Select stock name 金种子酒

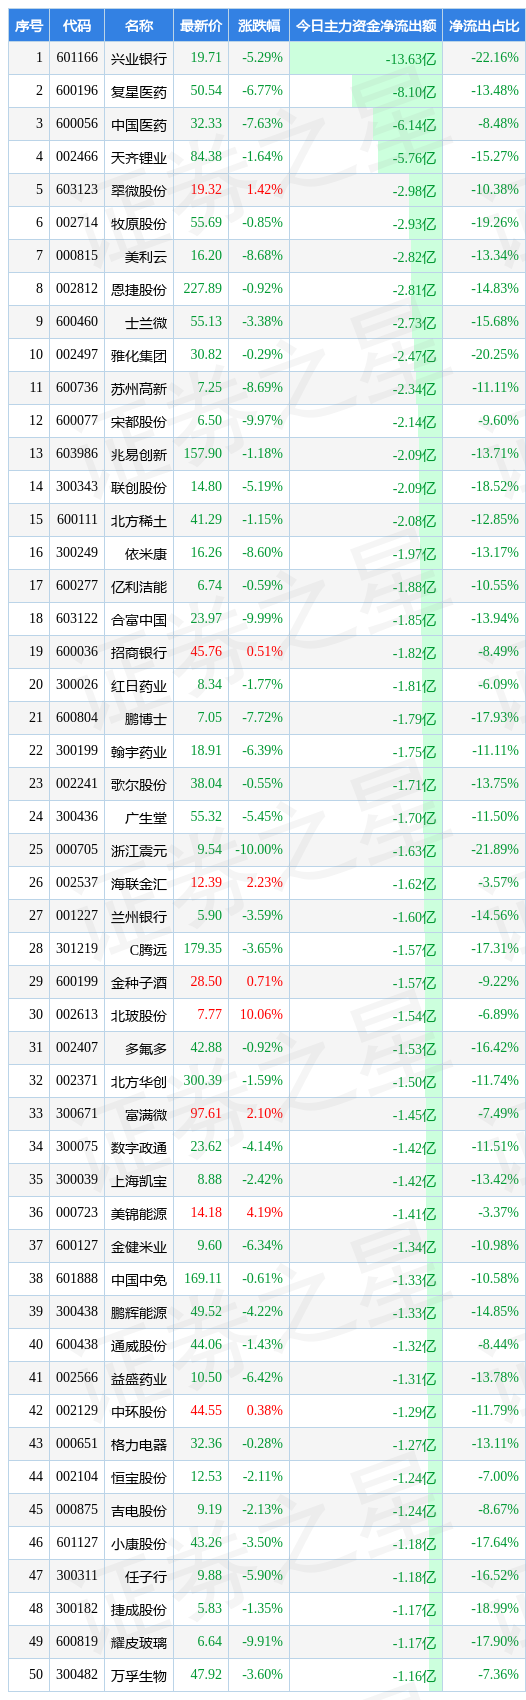pos(139,983)
